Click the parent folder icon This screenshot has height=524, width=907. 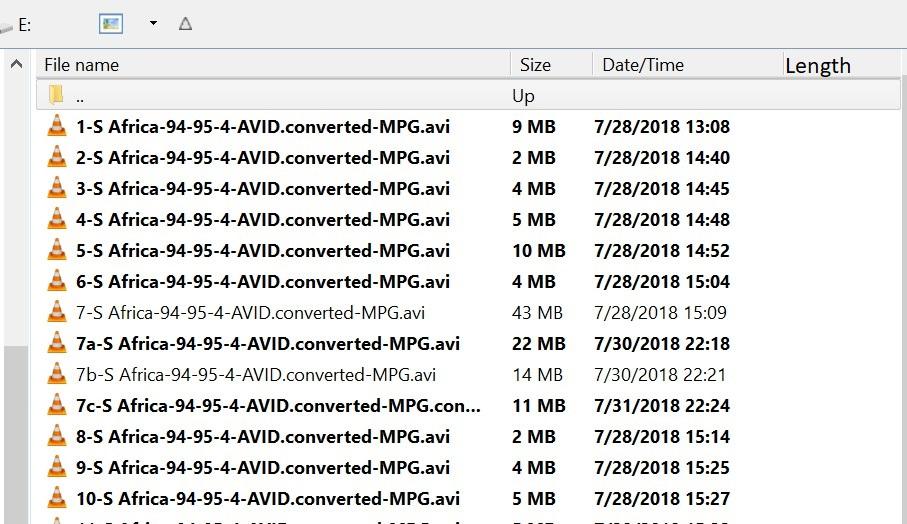[56, 95]
